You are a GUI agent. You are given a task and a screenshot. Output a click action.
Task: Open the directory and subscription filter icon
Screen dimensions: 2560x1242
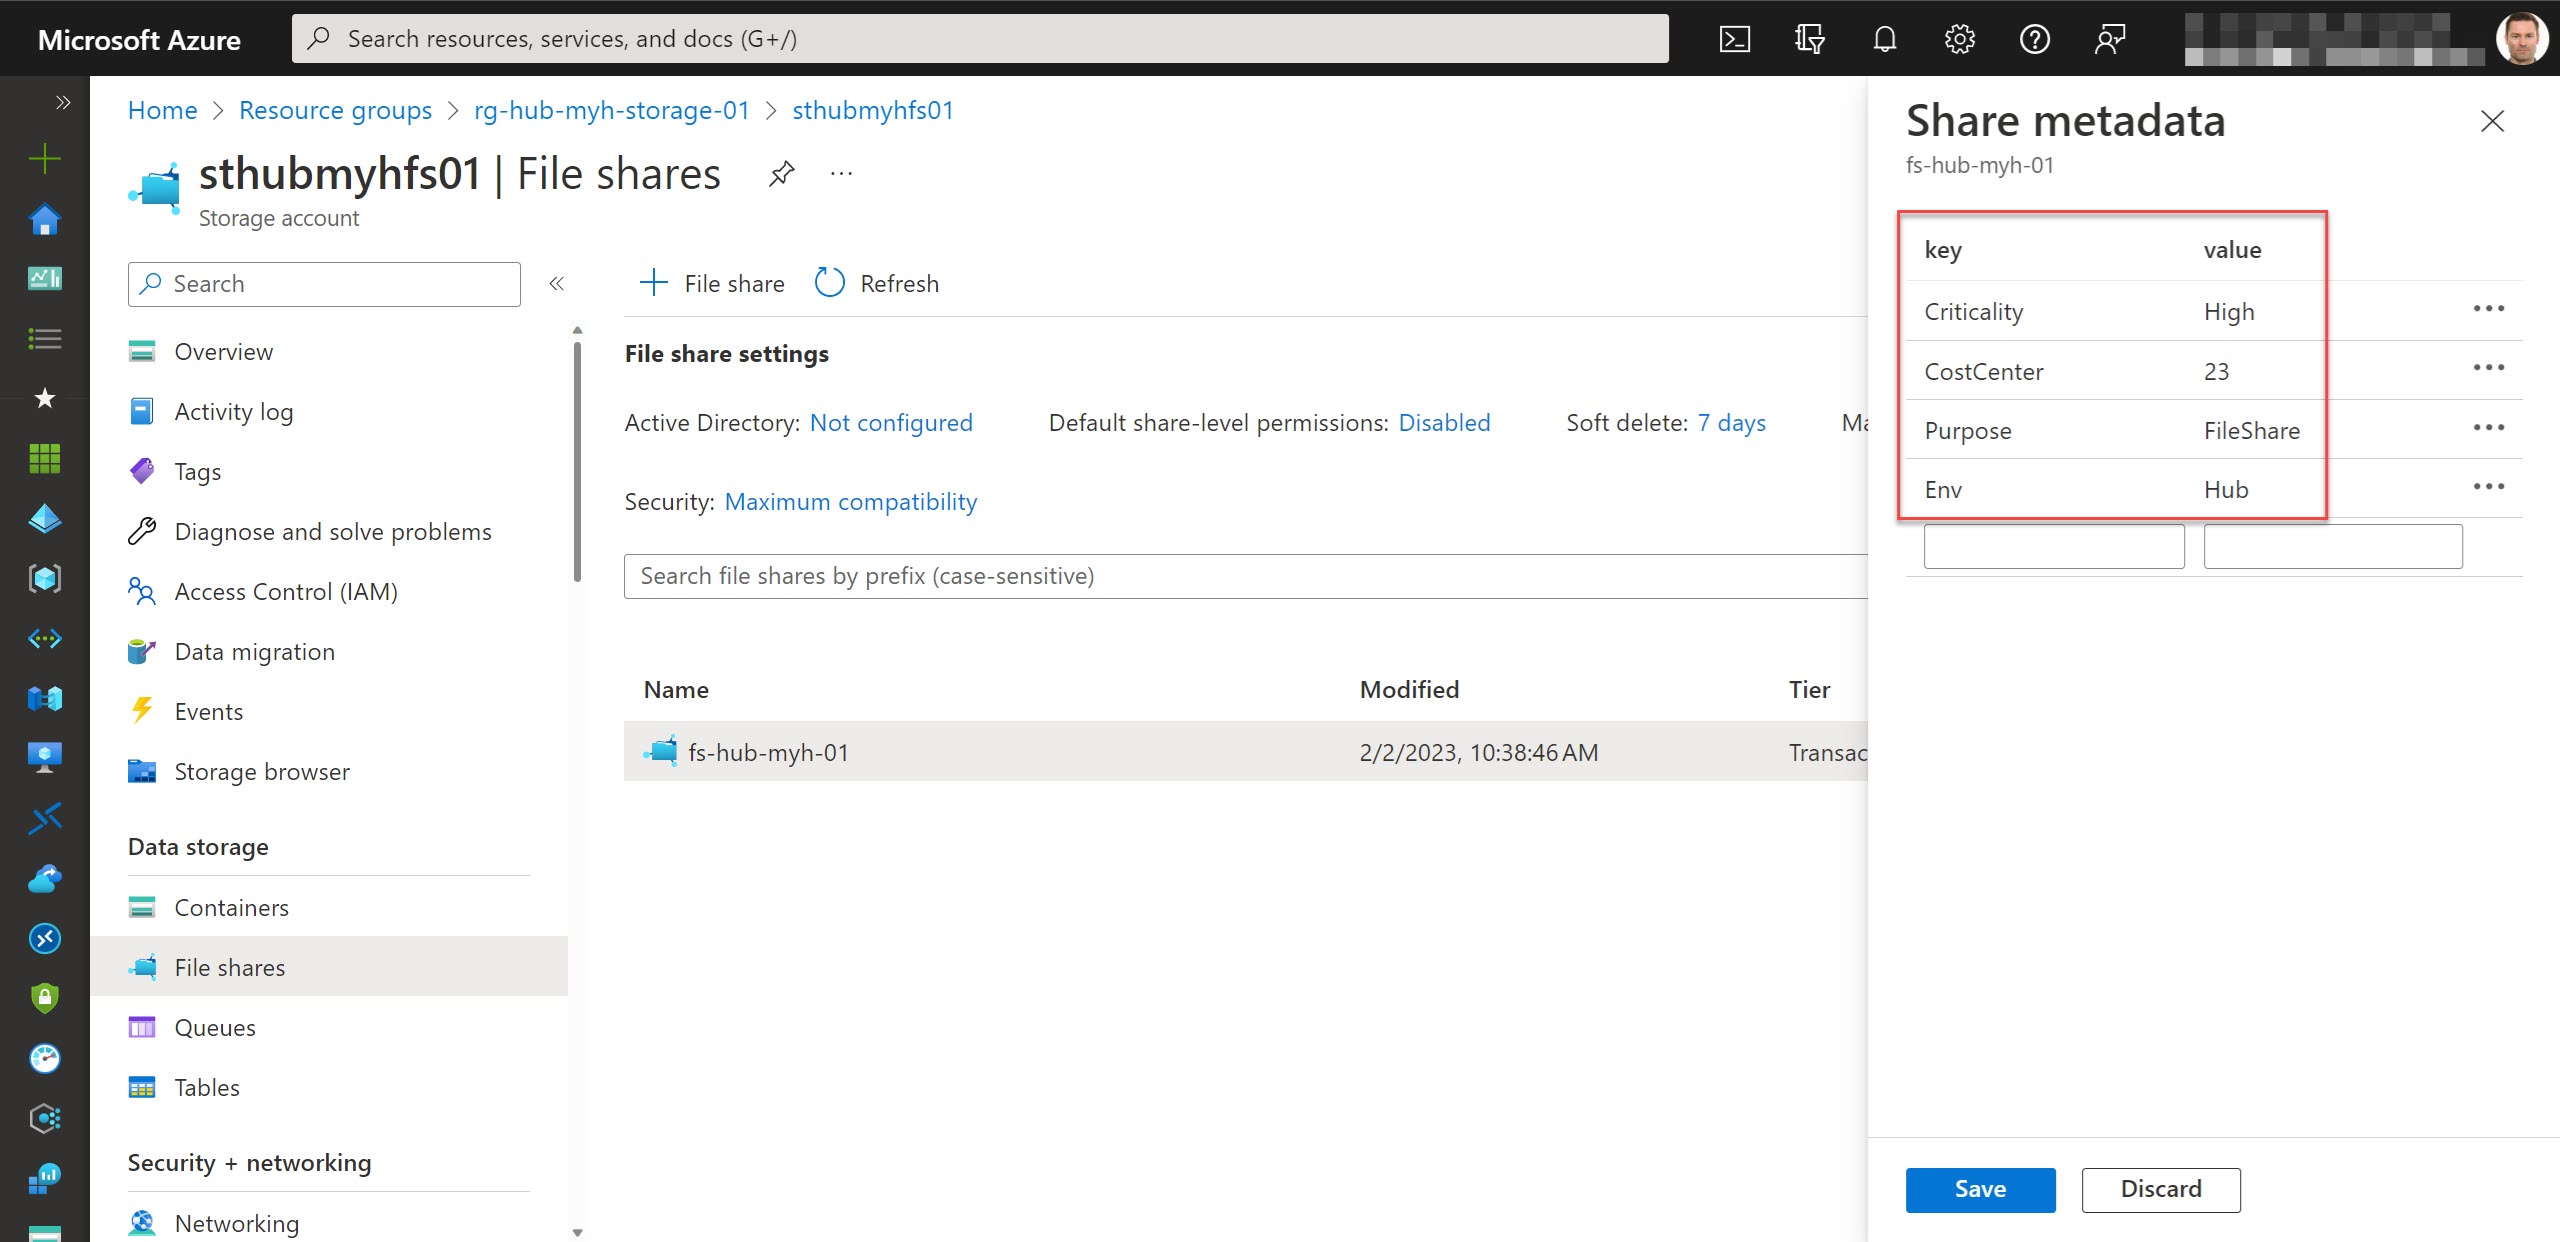coord(1810,38)
